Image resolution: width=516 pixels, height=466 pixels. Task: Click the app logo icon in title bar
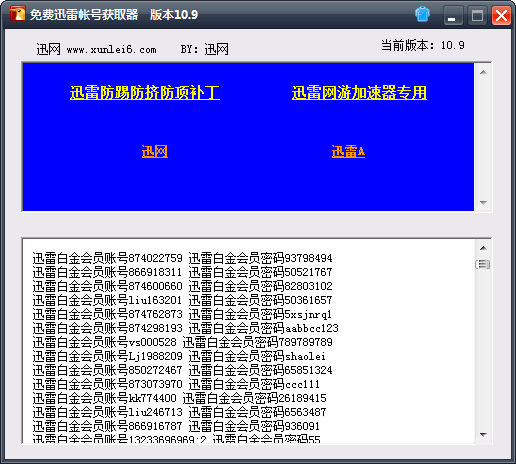(17, 14)
